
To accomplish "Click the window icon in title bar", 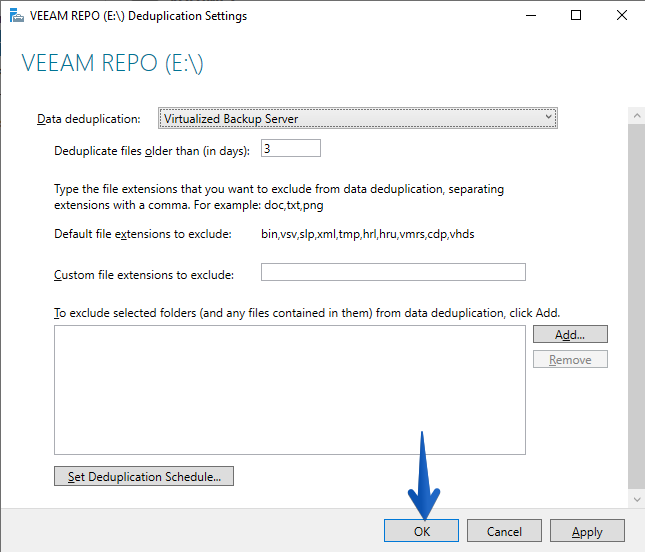I will click(x=16, y=16).
